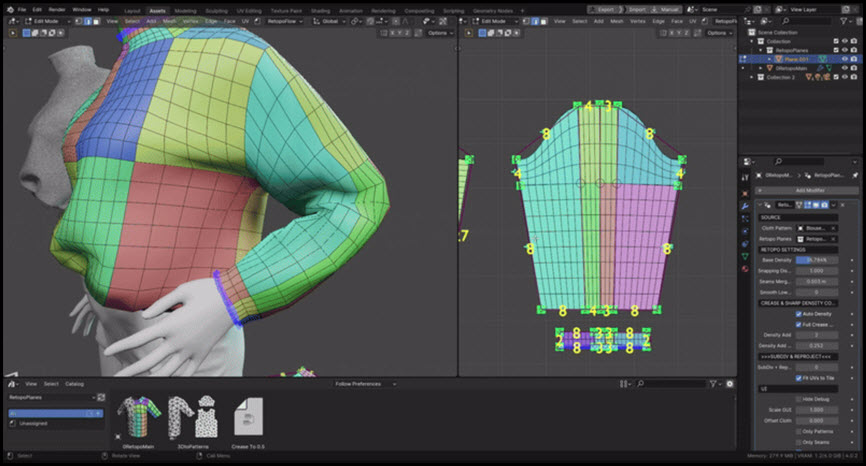The image size is (866, 466).
Task: Add a new view layer icon
Action: click(x=846, y=9)
